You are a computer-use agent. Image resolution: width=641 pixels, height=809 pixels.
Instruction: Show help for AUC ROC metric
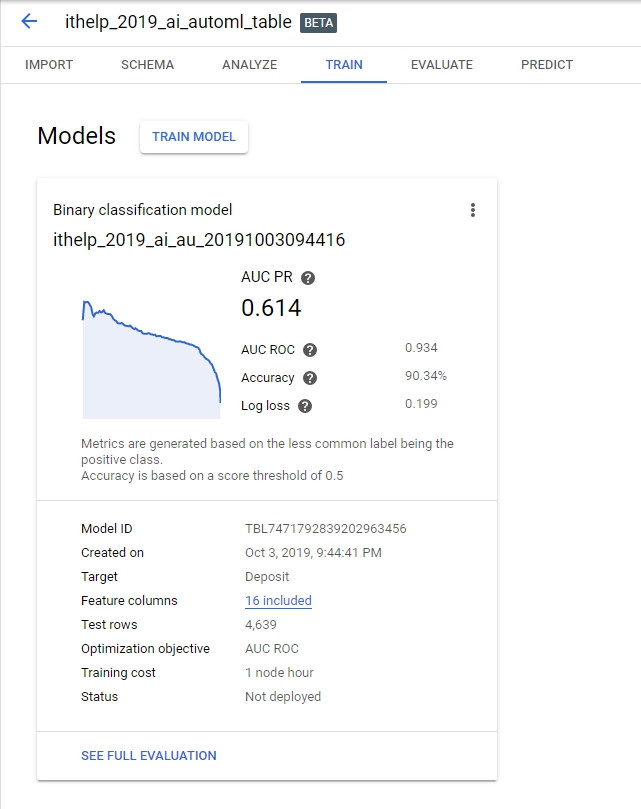coord(310,350)
